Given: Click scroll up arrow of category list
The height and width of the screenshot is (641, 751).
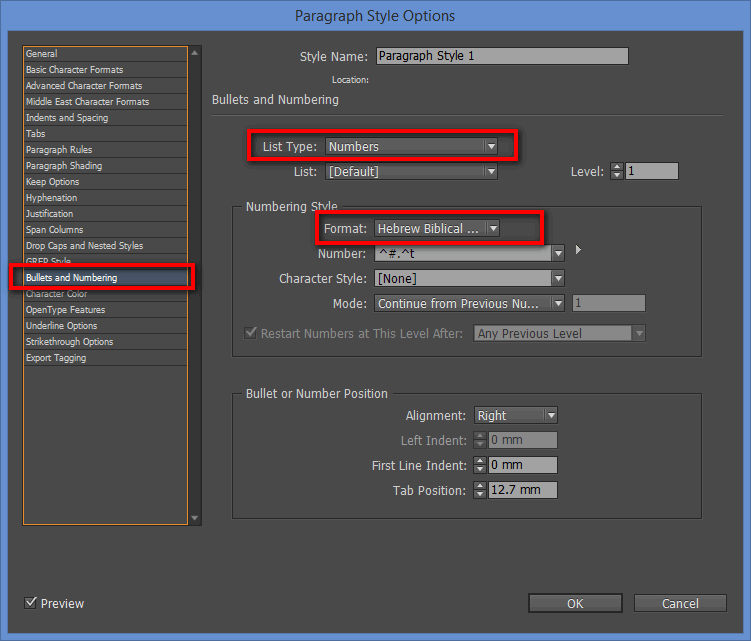Looking at the screenshot, I should click(194, 53).
